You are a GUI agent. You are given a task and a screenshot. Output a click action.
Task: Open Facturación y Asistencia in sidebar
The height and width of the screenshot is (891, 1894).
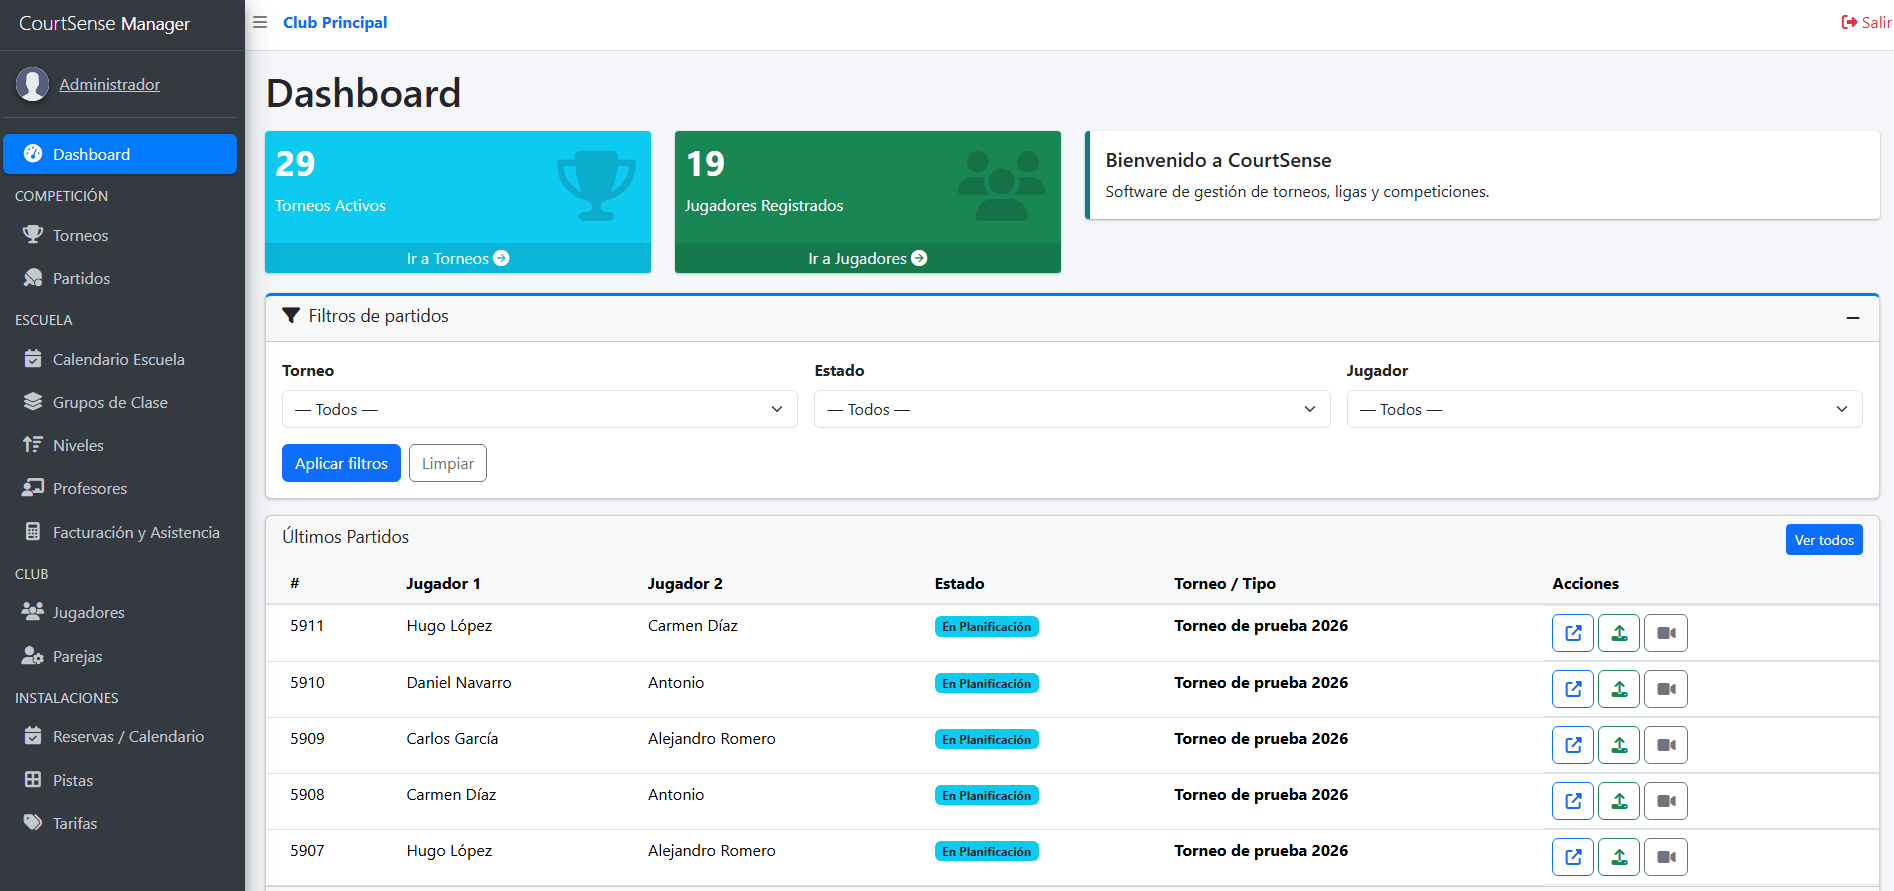(120, 532)
